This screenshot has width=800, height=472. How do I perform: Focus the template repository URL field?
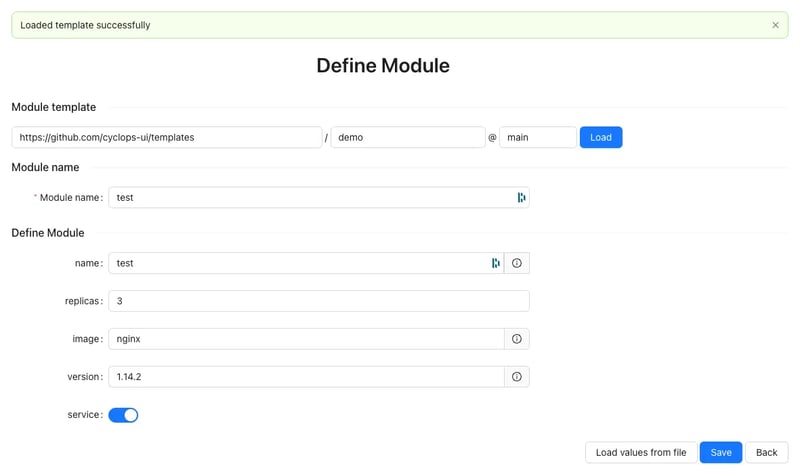click(x=166, y=137)
